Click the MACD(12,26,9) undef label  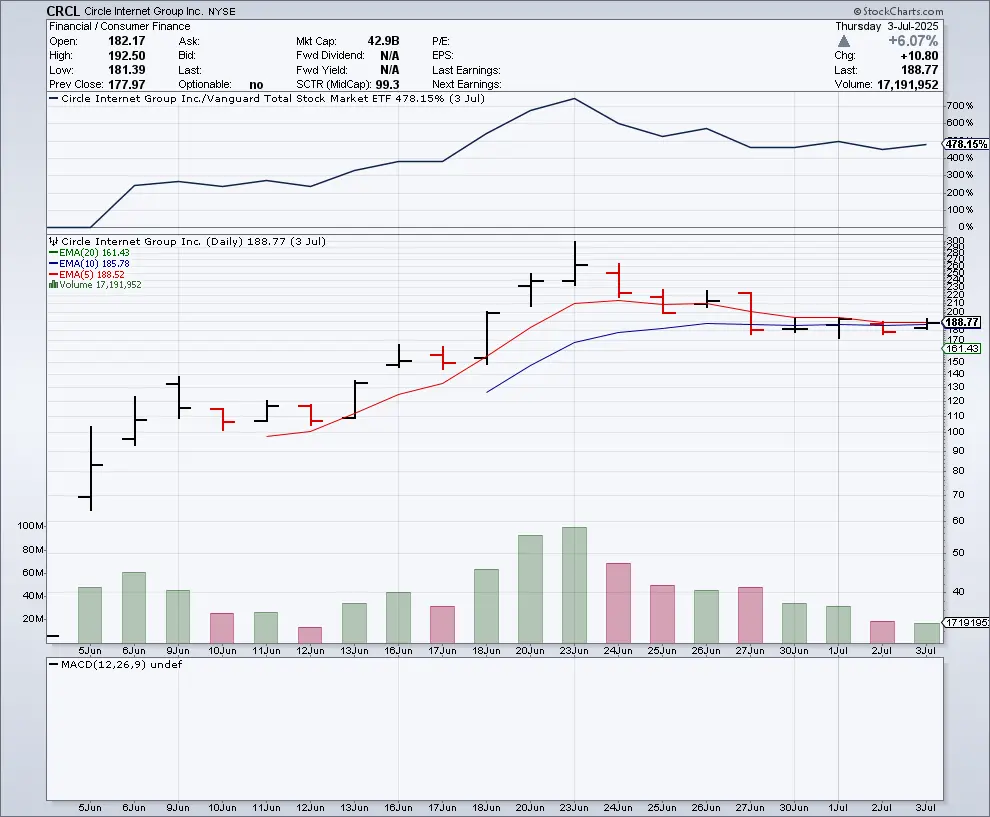pos(116,664)
